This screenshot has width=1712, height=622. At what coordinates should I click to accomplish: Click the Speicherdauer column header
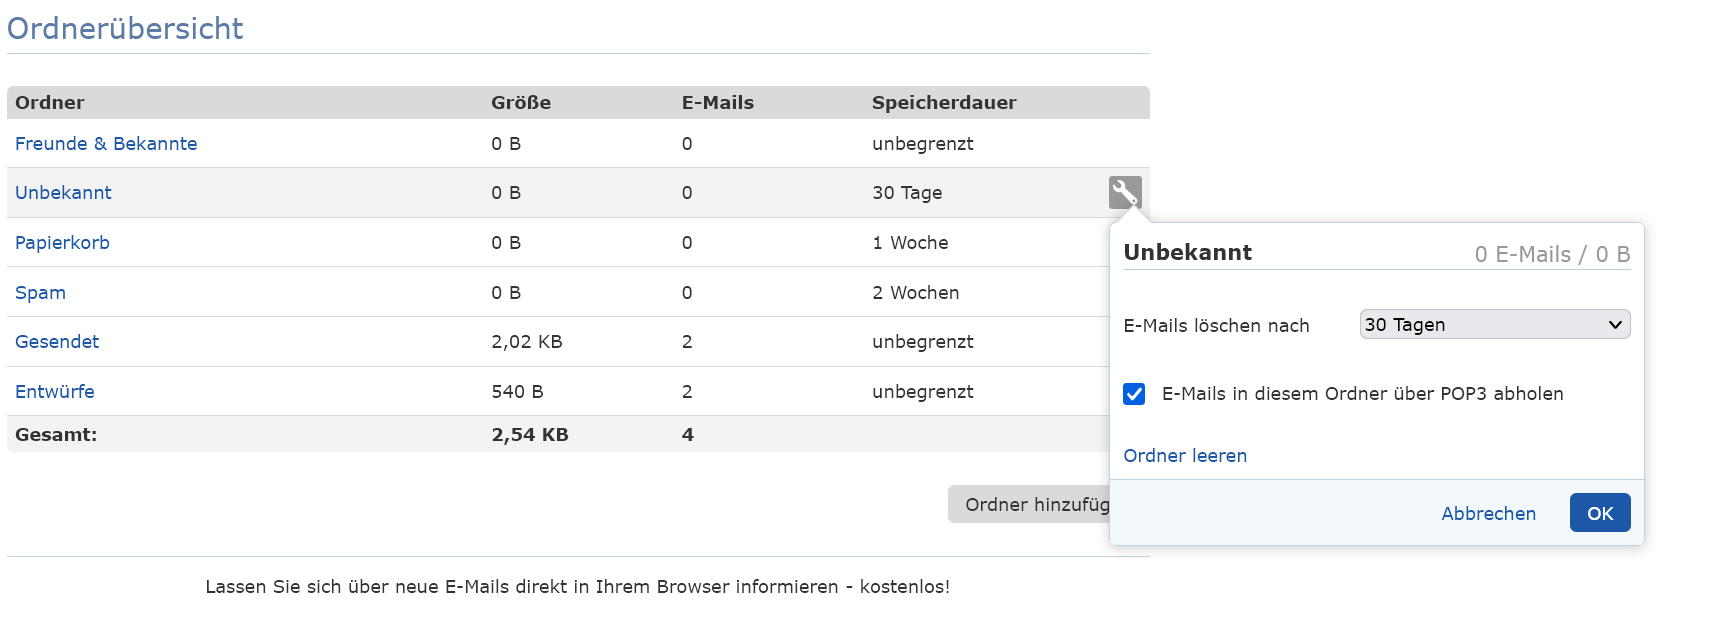(943, 103)
